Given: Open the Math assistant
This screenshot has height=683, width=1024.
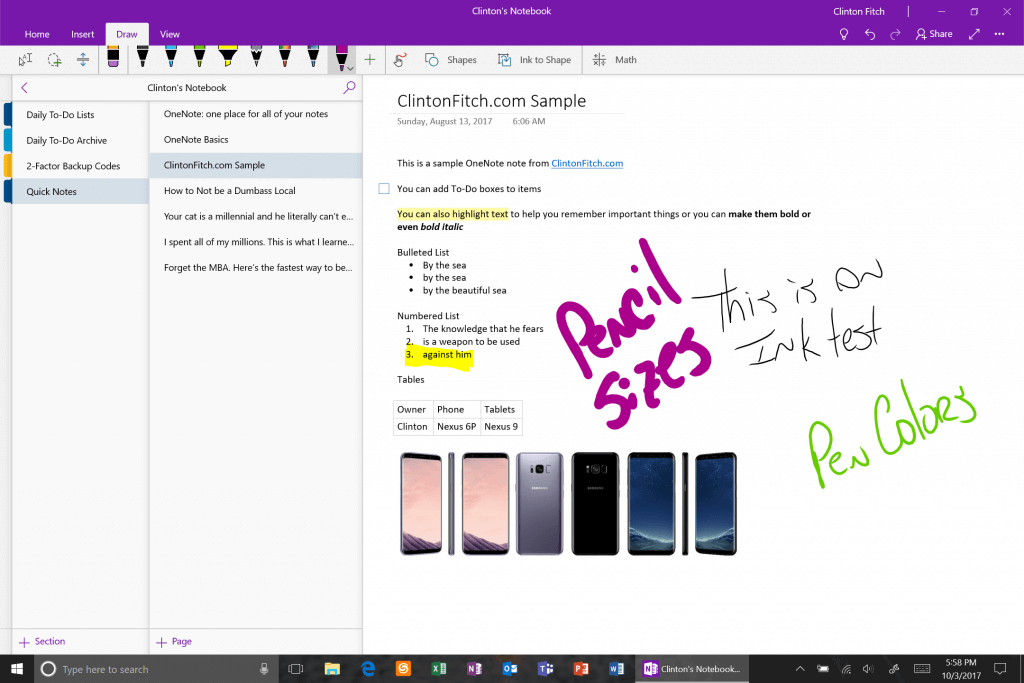Looking at the screenshot, I should tap(614, 60).
